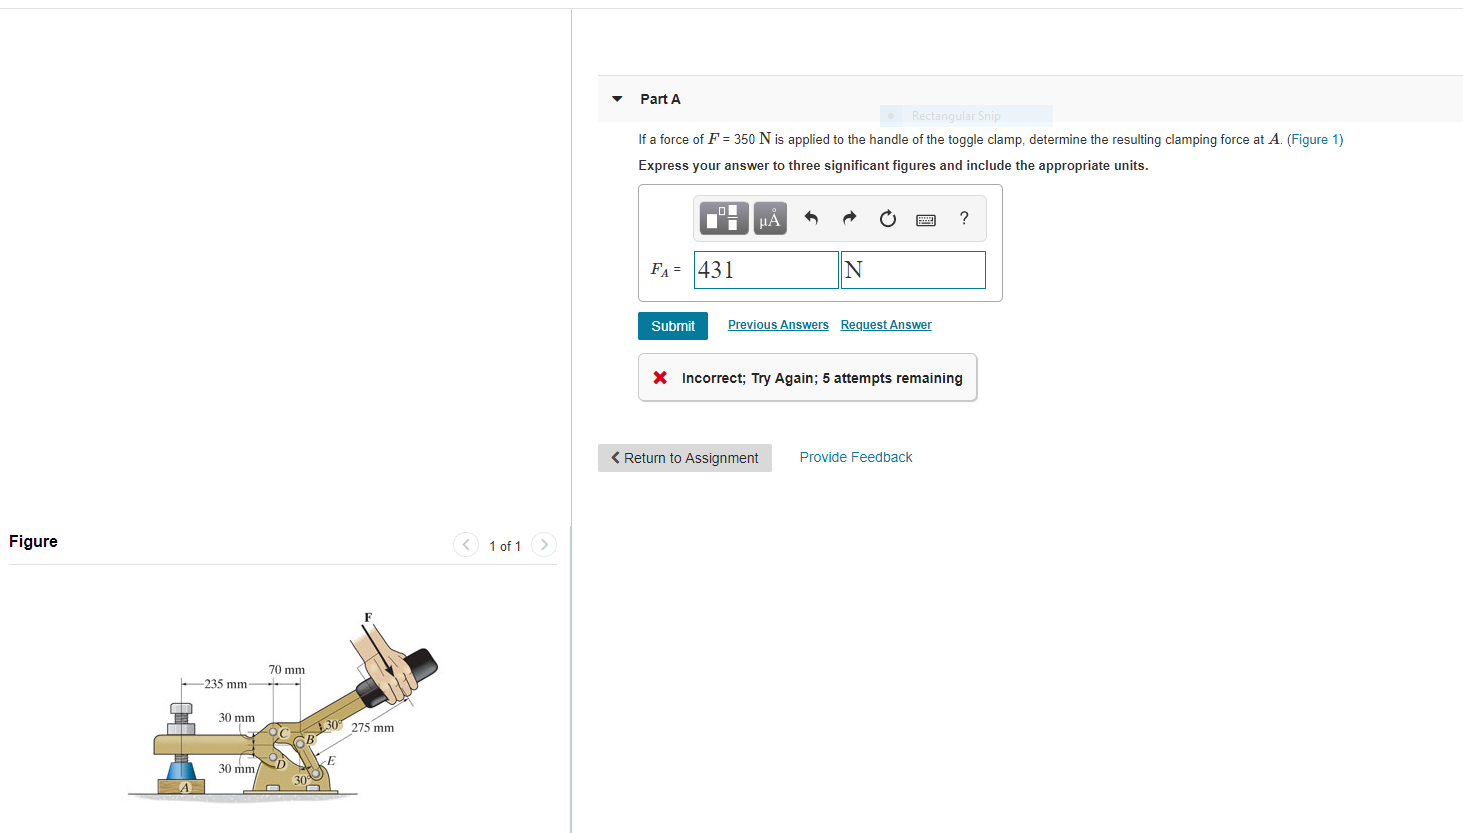Open the Figure 1 link in question
Screen dimensions: 1463x833
pyautogui.click(x=1315, y=139)
